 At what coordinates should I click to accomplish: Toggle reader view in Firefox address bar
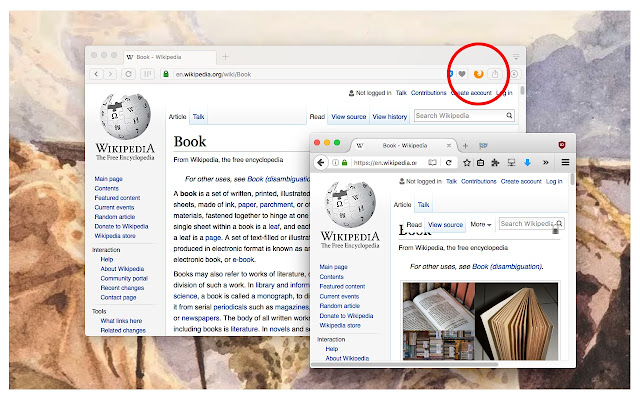coord(432,162)
